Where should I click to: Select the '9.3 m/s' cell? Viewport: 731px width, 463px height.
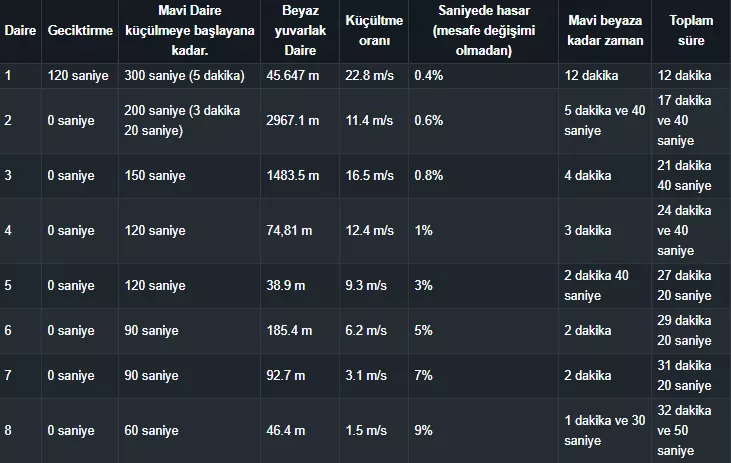pyautogui.click(x=366, y=285)
